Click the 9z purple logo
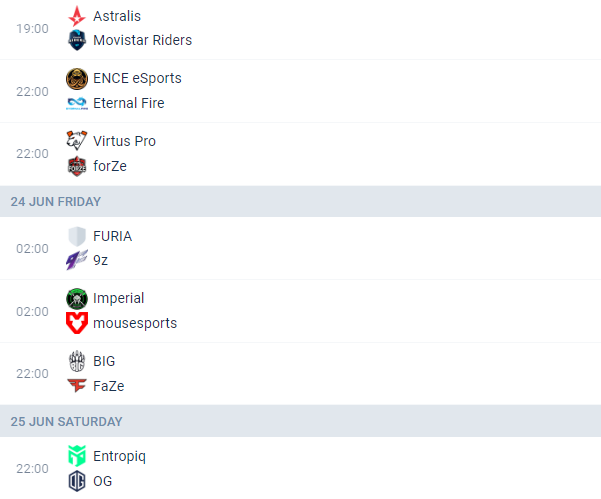The image size is (601, 499). click(x=77, y=260)
